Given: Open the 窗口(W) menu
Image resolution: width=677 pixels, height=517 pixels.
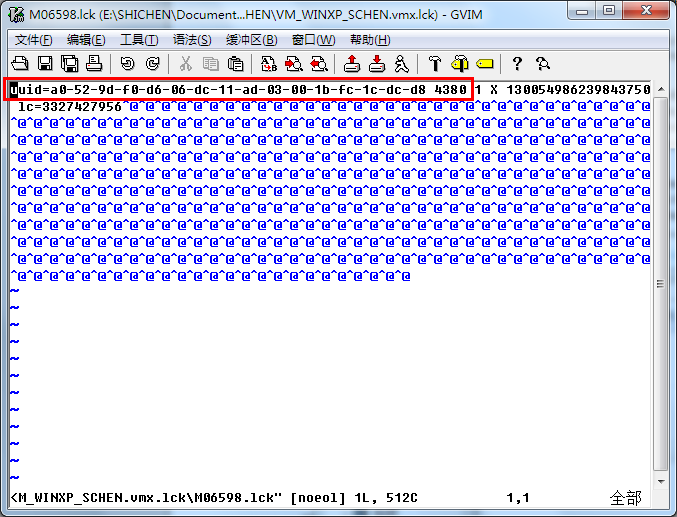Looking at the screenshot, I should [313, 40].
